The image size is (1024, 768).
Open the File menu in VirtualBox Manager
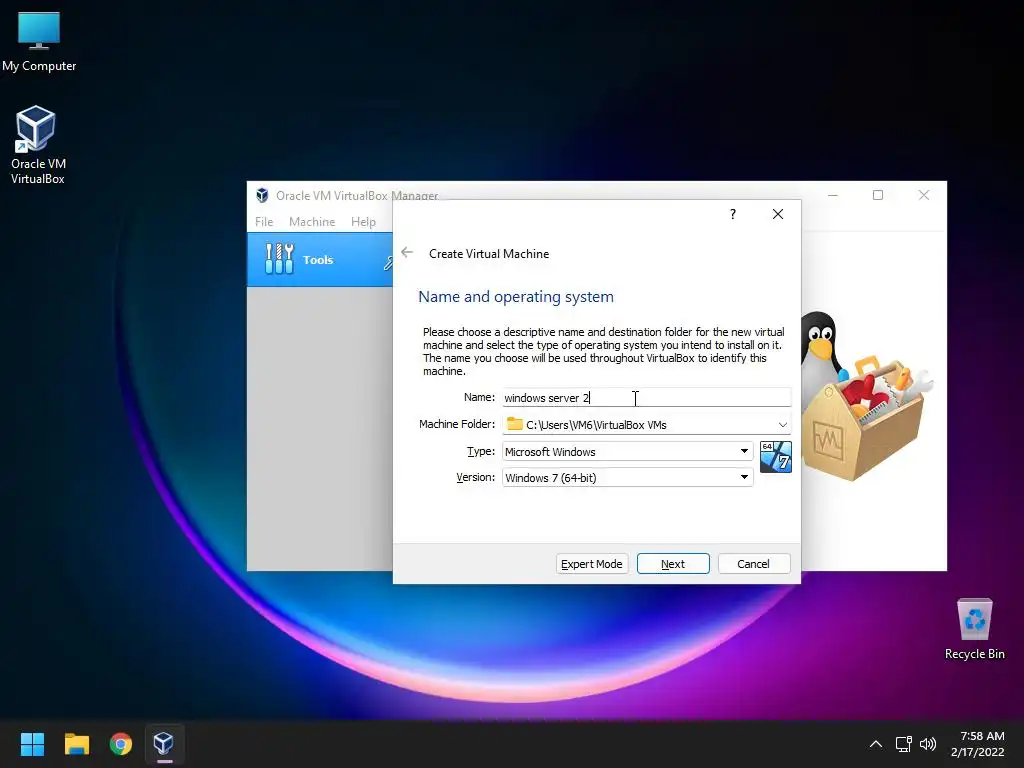click(x=264, y=221)
